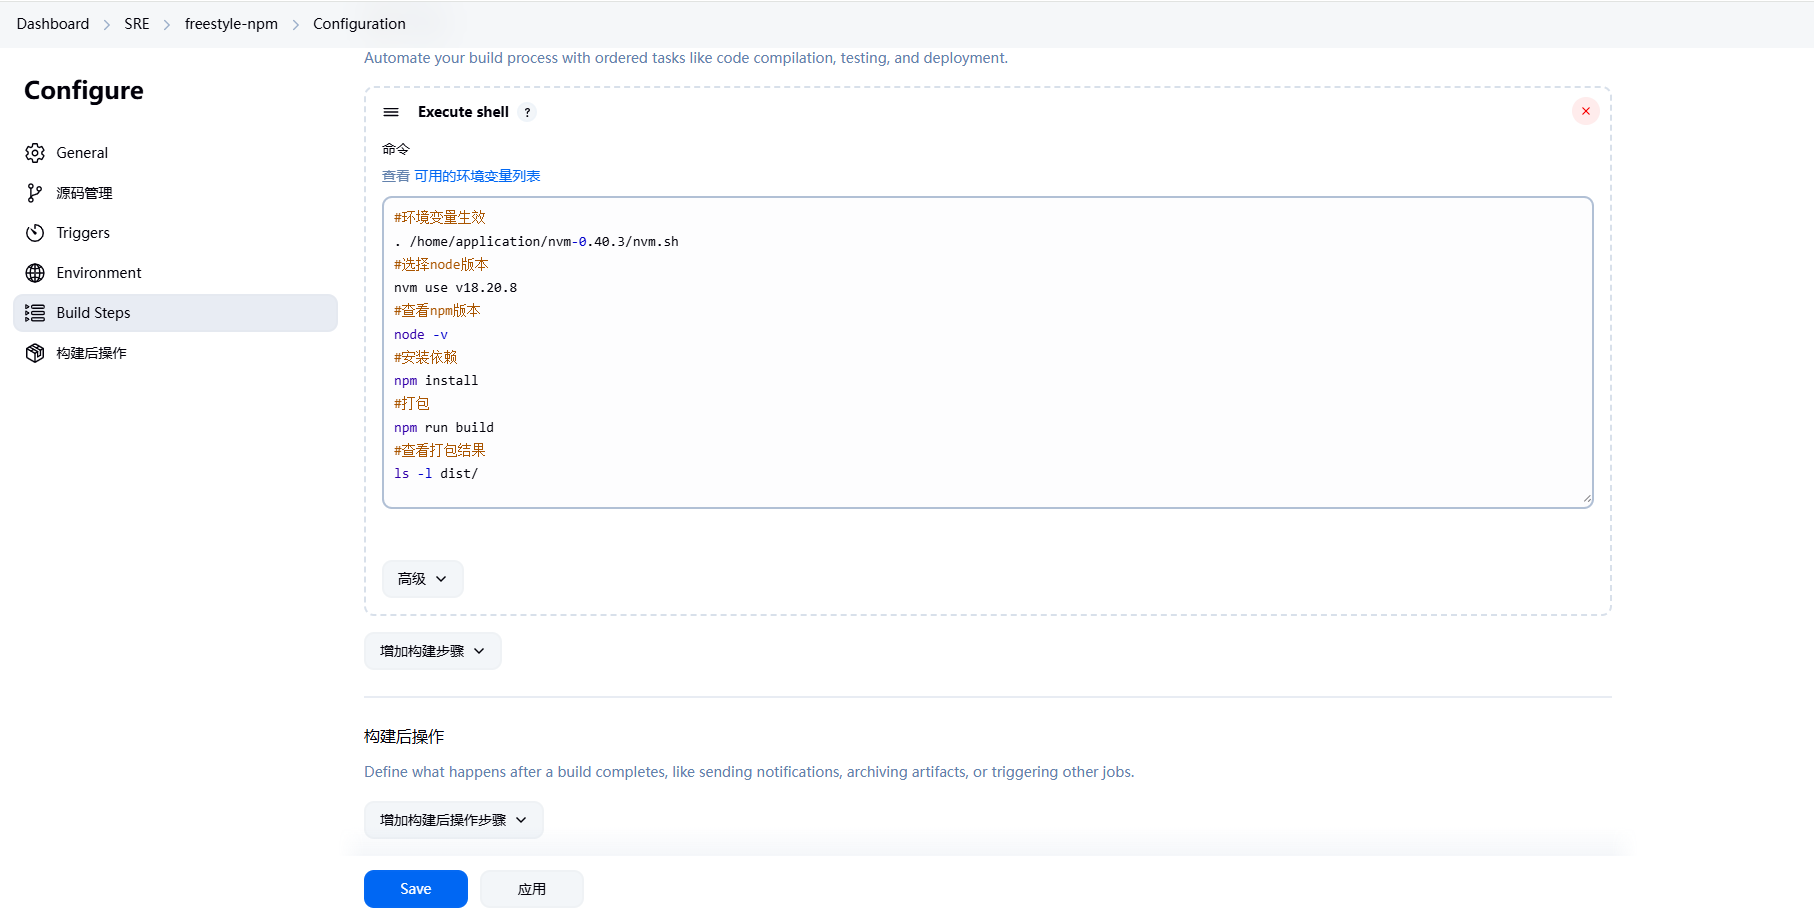Click inside the shell command text area
The image size is (1814, 917).
coord(986,380)
